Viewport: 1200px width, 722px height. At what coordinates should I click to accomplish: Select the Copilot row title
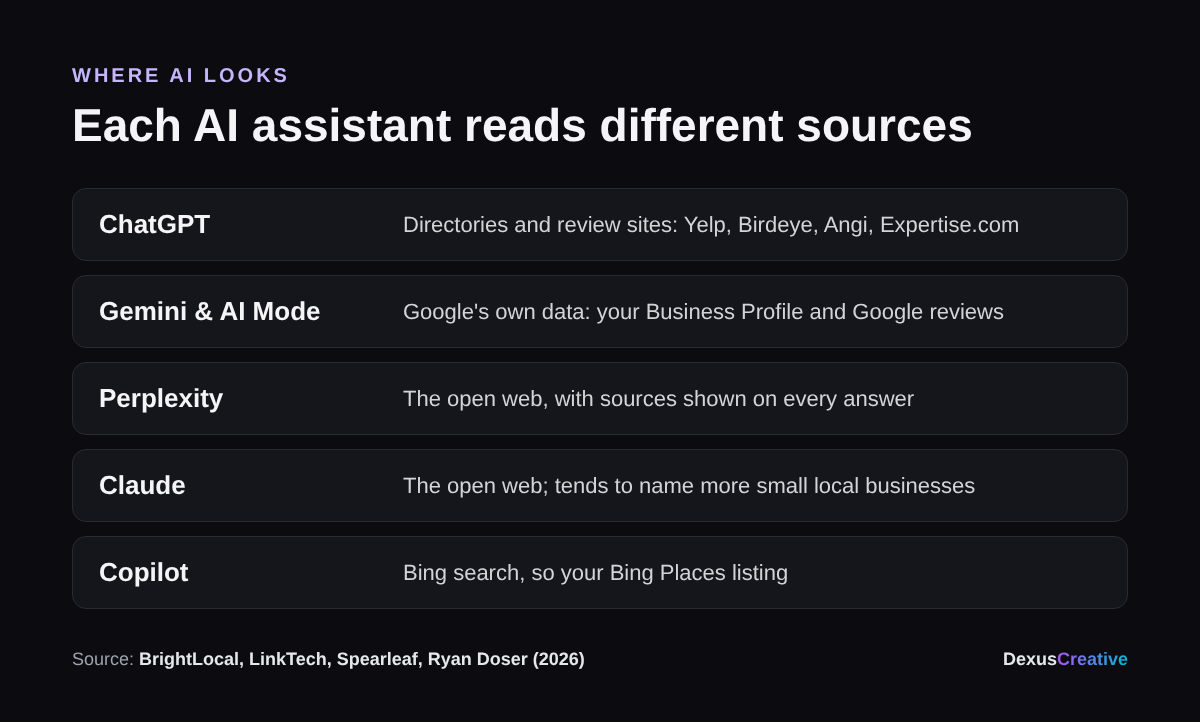coord(143,573)
